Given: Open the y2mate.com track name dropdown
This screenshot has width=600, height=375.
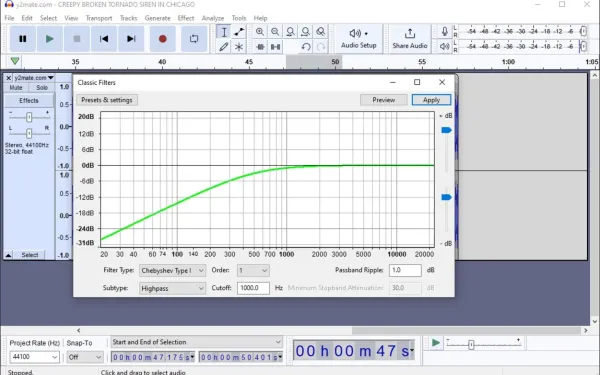Looking at the screenshot, I should coord(34,78).
